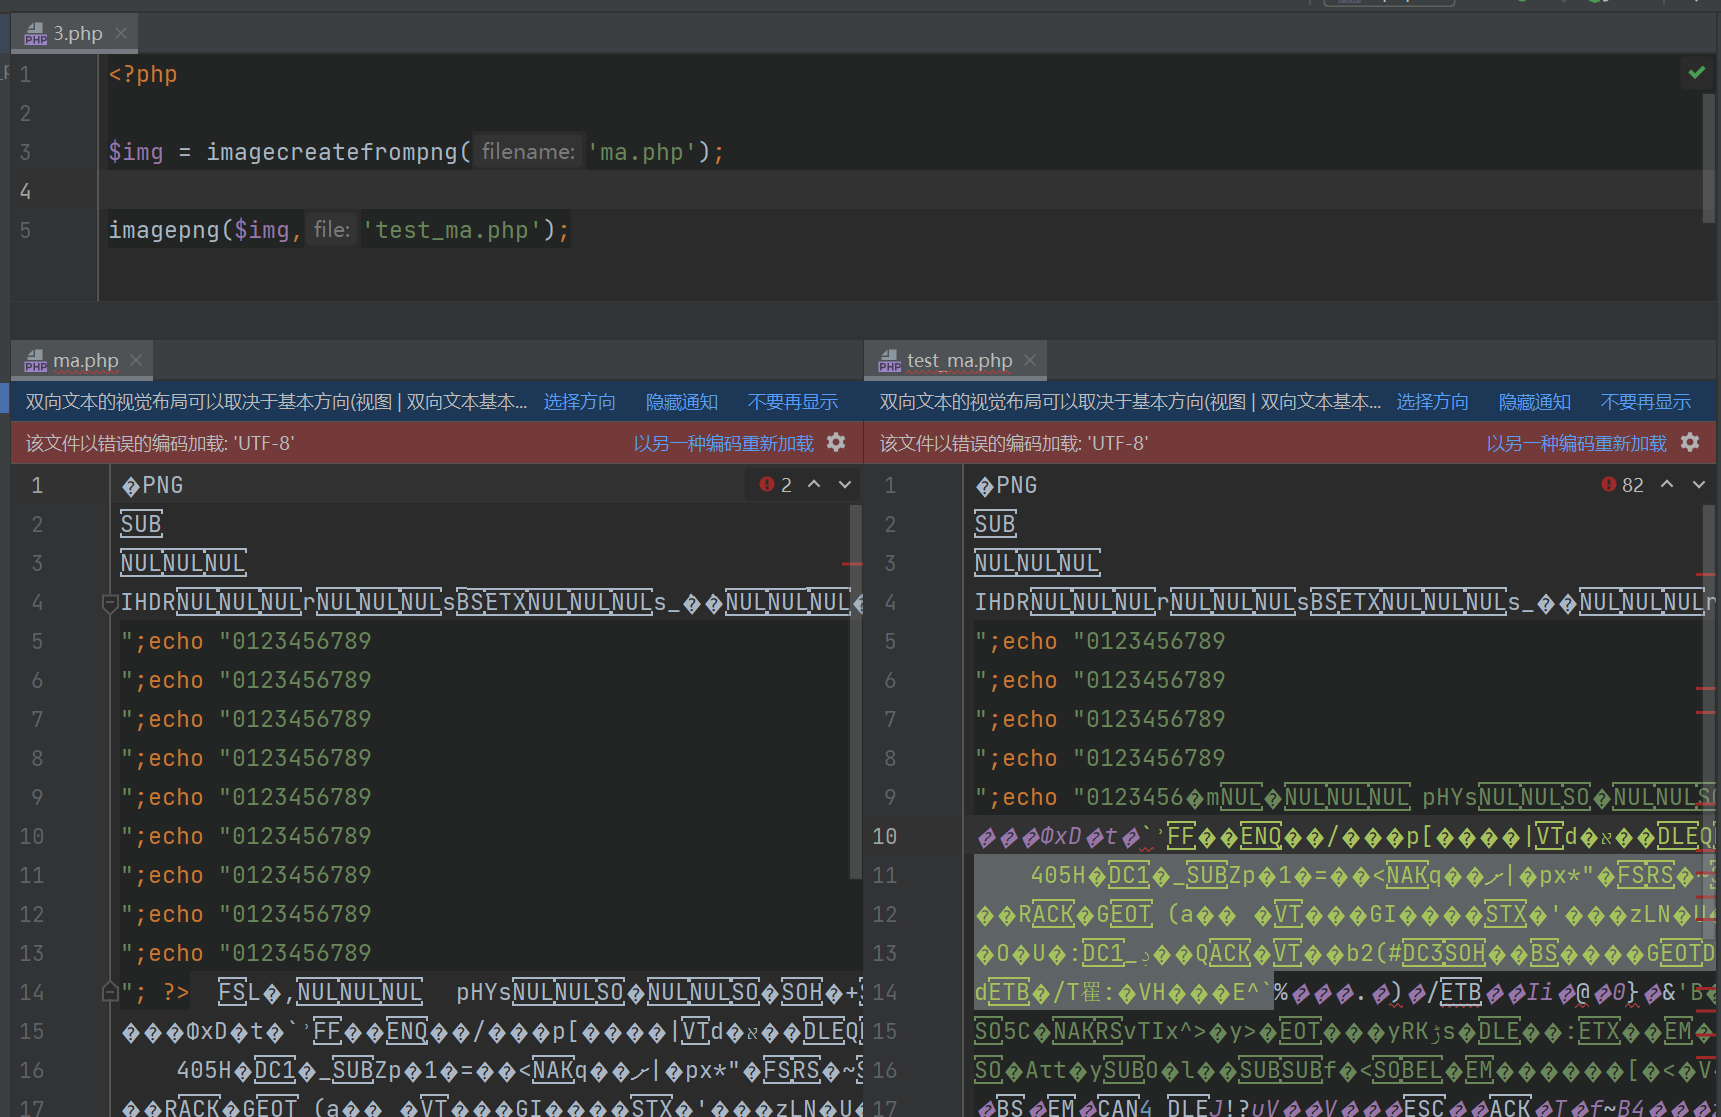Click line number 10 in test_ma.php gutter

[885, 836]
